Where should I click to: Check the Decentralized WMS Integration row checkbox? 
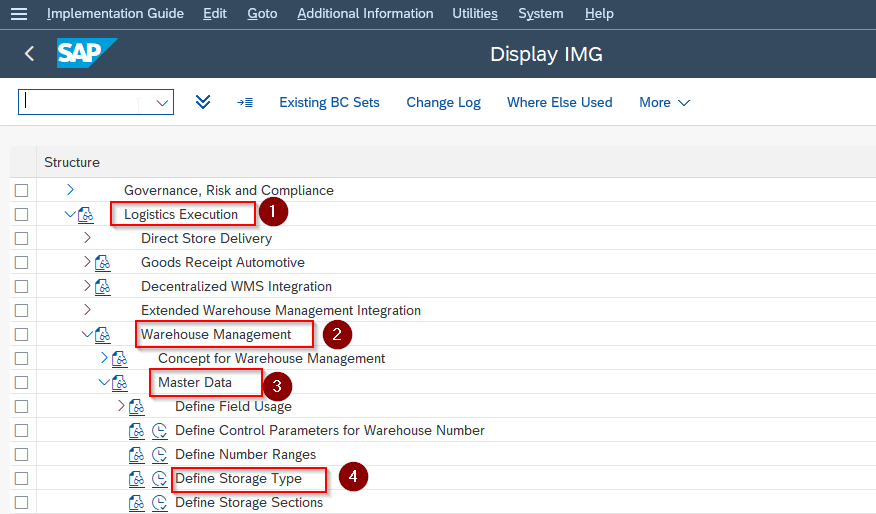point(21,287)
